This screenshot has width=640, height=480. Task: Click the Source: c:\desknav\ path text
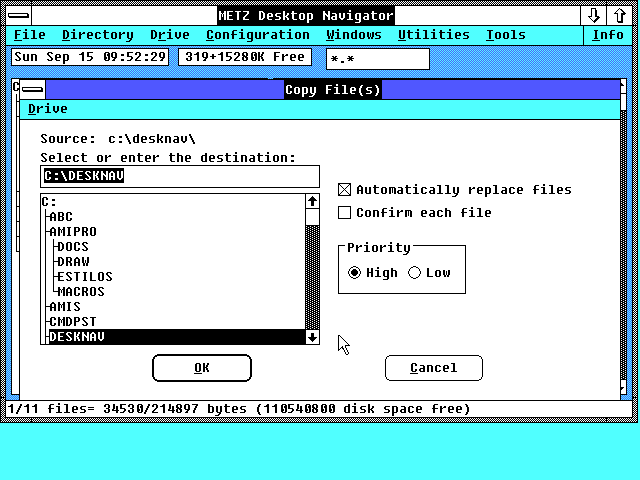coord(118,139)
